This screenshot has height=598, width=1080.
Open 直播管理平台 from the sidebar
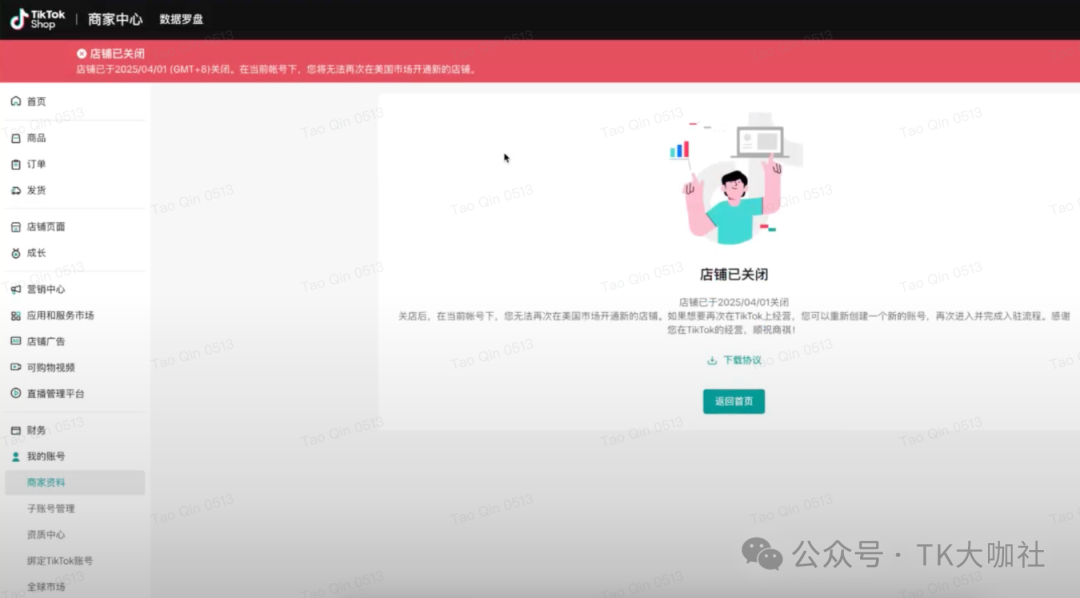[x=55, y=393]
